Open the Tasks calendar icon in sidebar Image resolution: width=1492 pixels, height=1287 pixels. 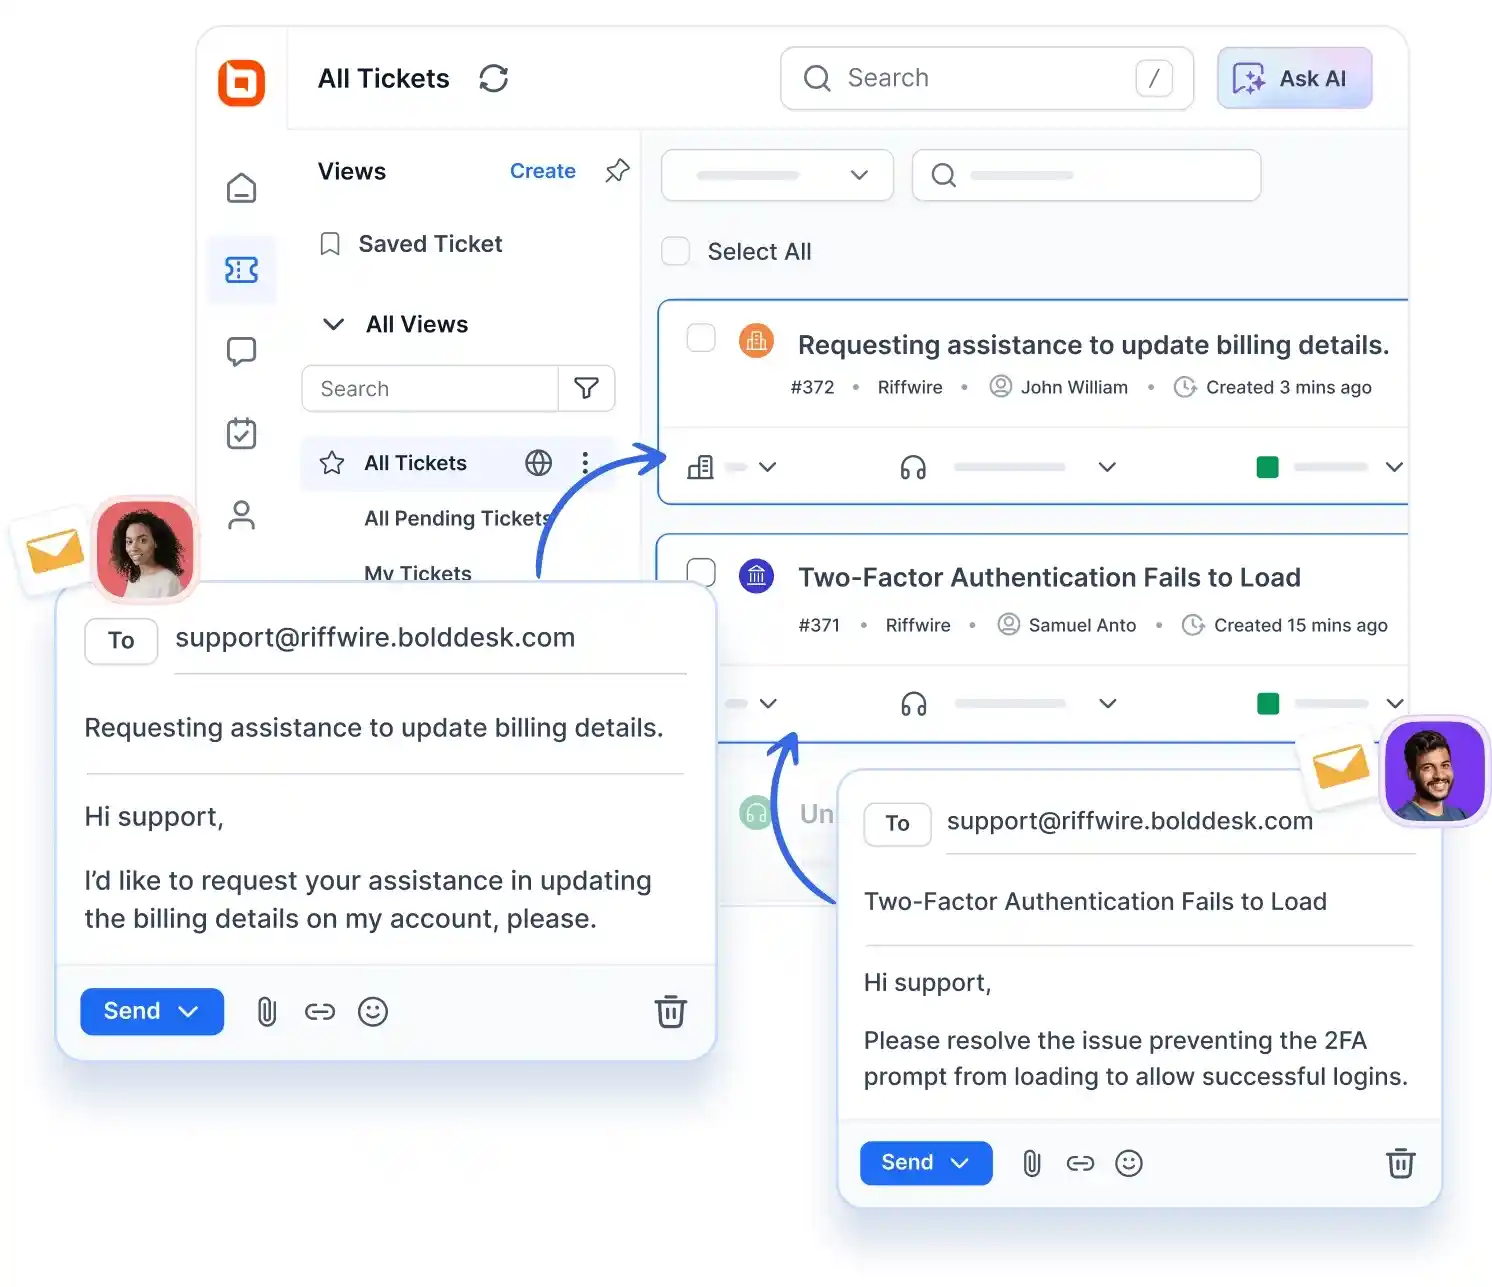pos(241,433)
